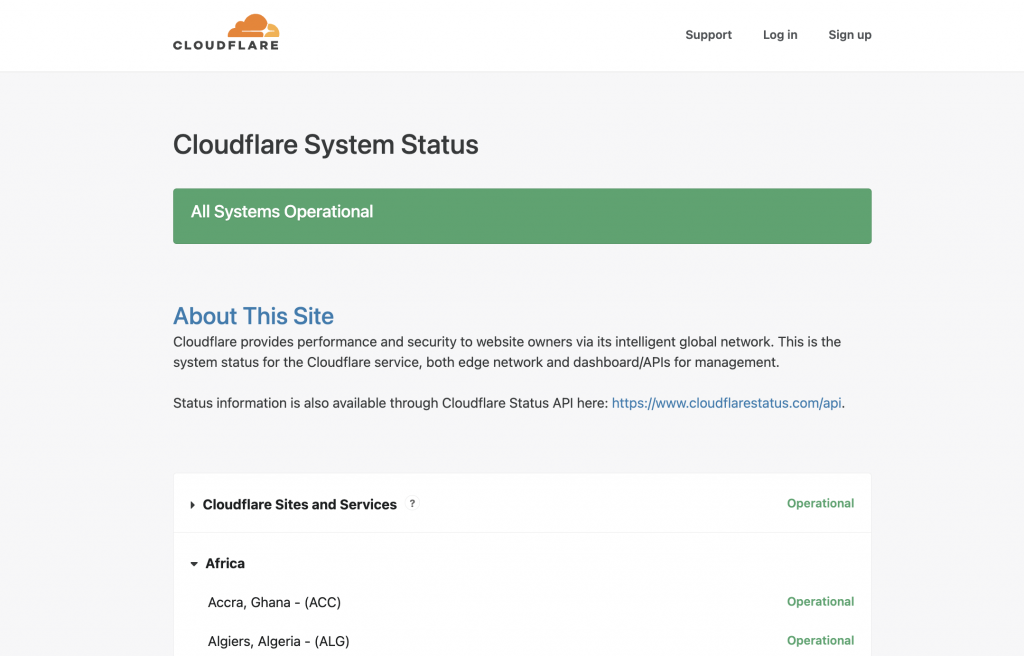
Task: Open the Log in page
Action: pos(780,35)
